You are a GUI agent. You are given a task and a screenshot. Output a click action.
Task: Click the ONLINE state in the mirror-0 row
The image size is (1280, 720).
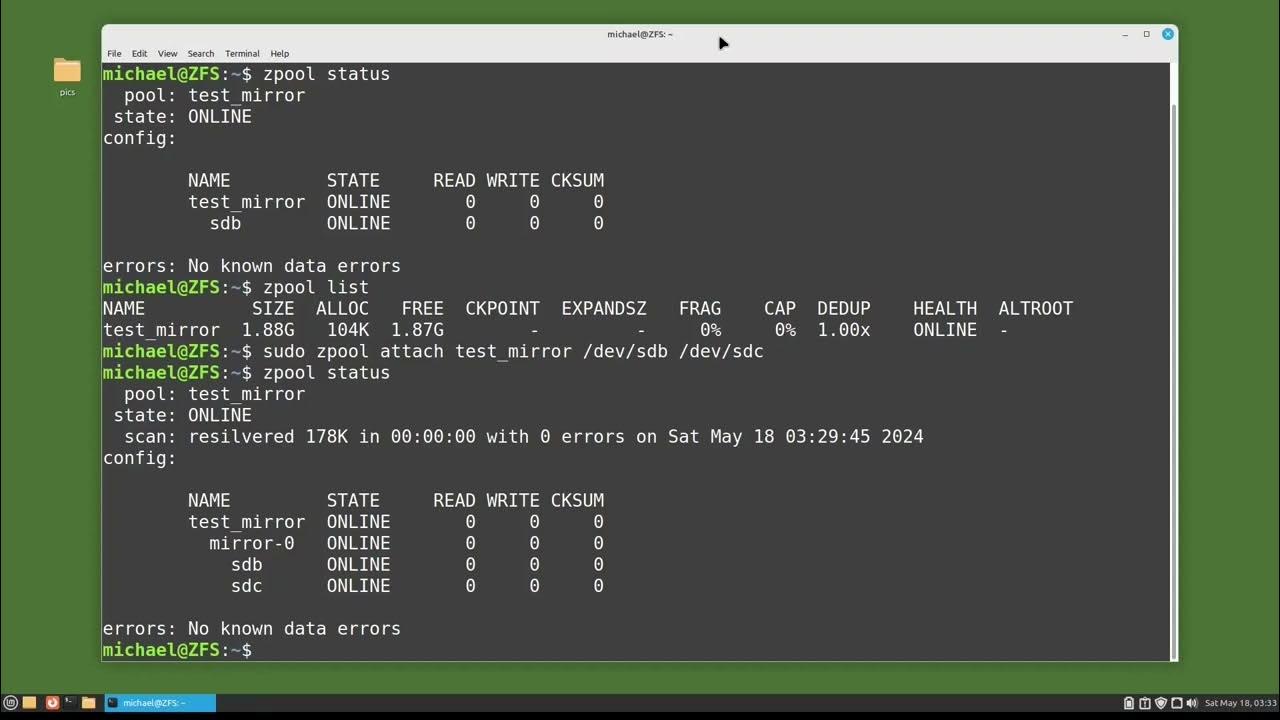coord(358,543)
